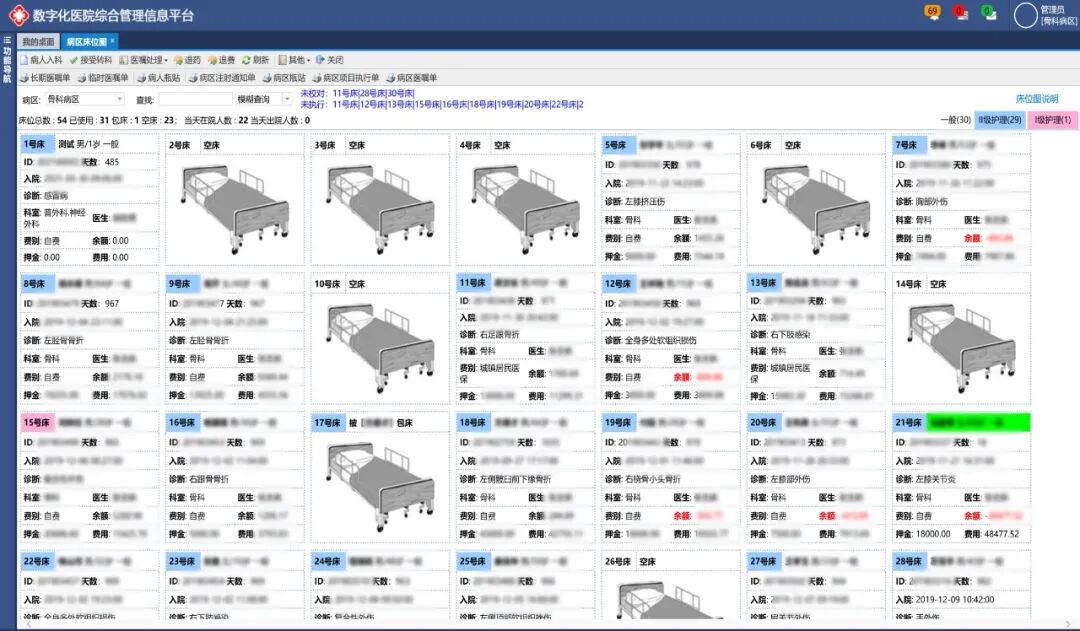This screenshot has height=631, width=1080.
Task: Select empty bed 10号床 image
Action: coord(380,347)
